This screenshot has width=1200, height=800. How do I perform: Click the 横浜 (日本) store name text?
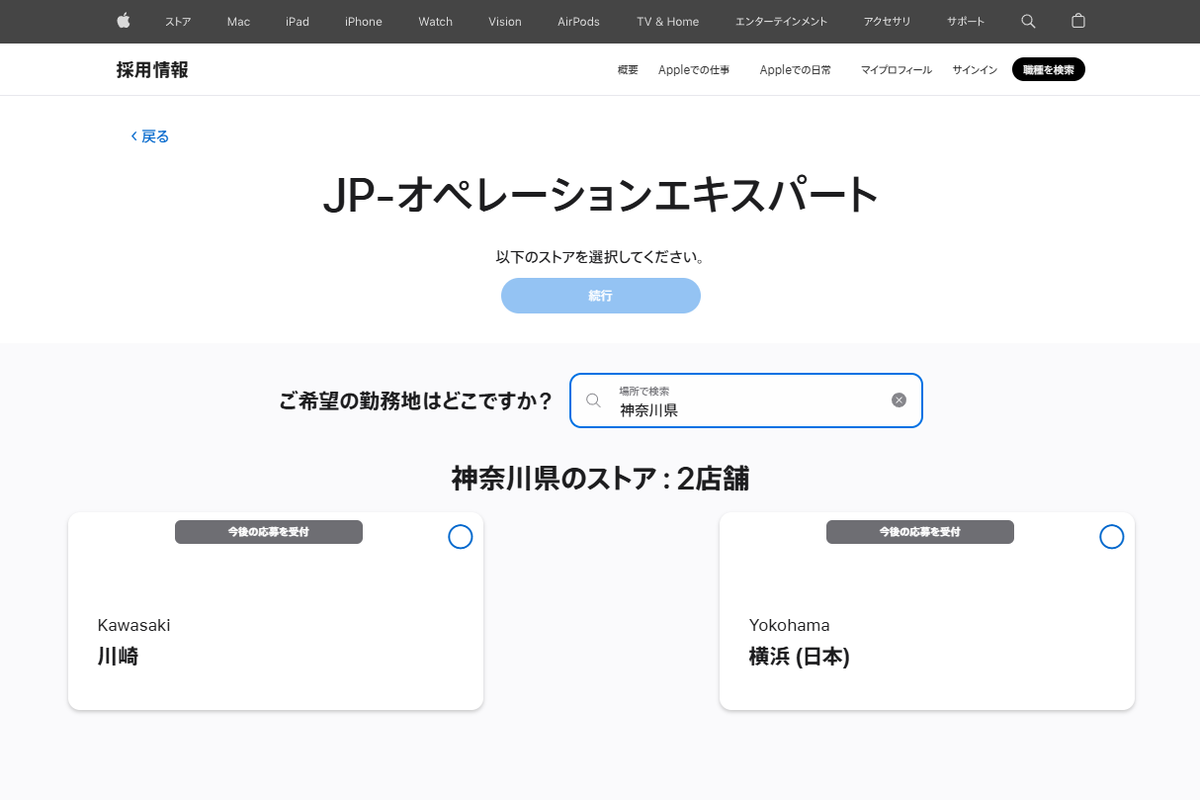(799, 657)
